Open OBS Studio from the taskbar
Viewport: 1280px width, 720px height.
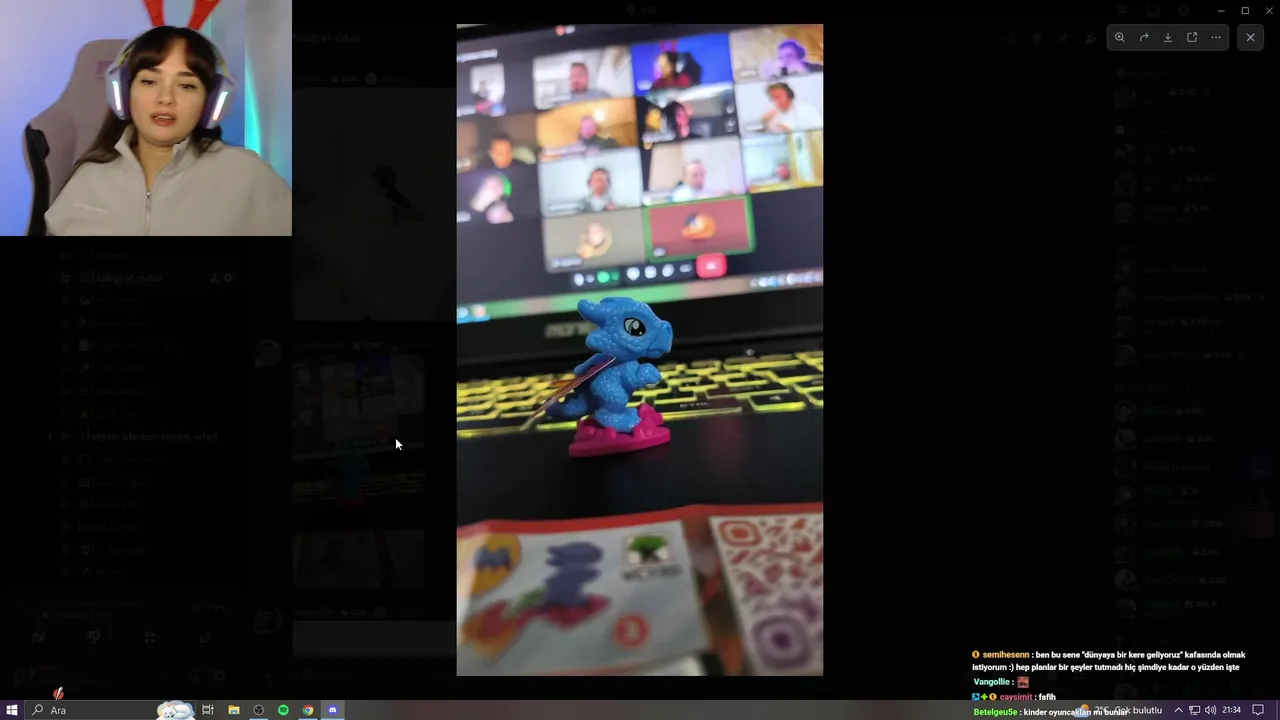pyautogui.click(x=258, y=710)
